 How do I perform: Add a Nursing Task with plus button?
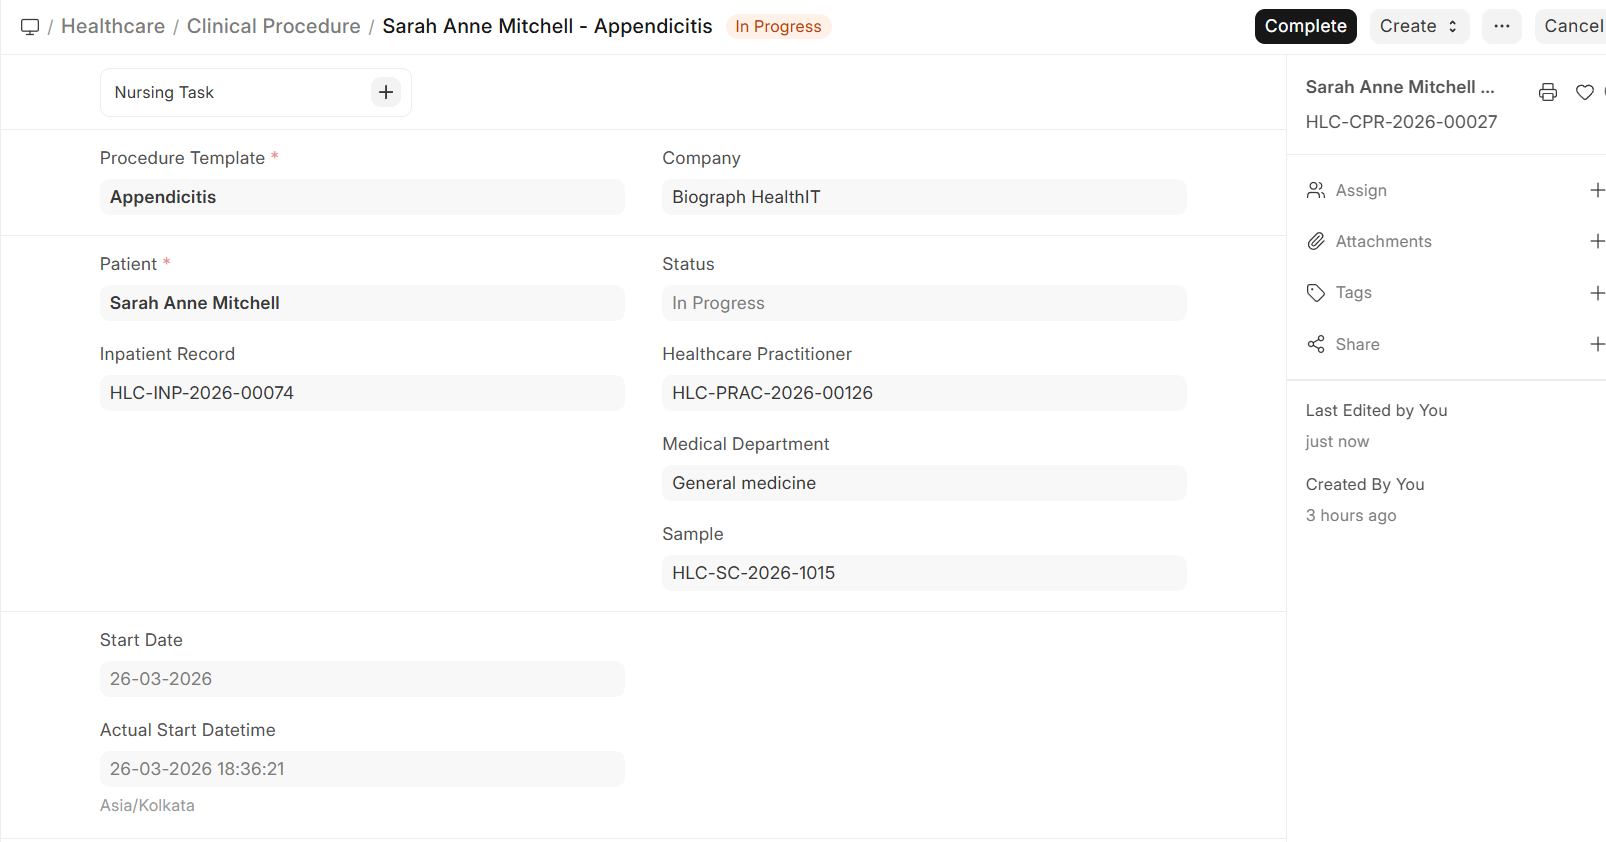(386, 92)
